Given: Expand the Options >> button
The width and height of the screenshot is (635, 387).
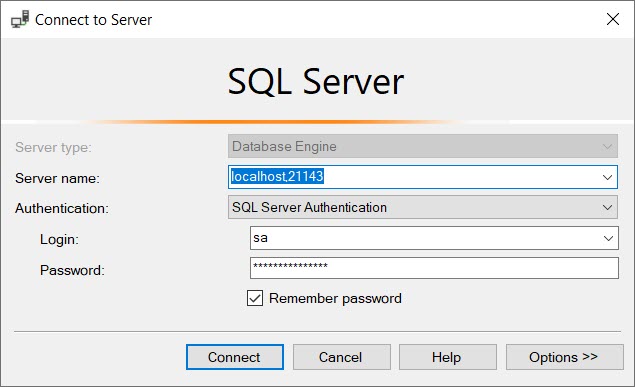Looking at the screenshot, I should pos(565,357).
